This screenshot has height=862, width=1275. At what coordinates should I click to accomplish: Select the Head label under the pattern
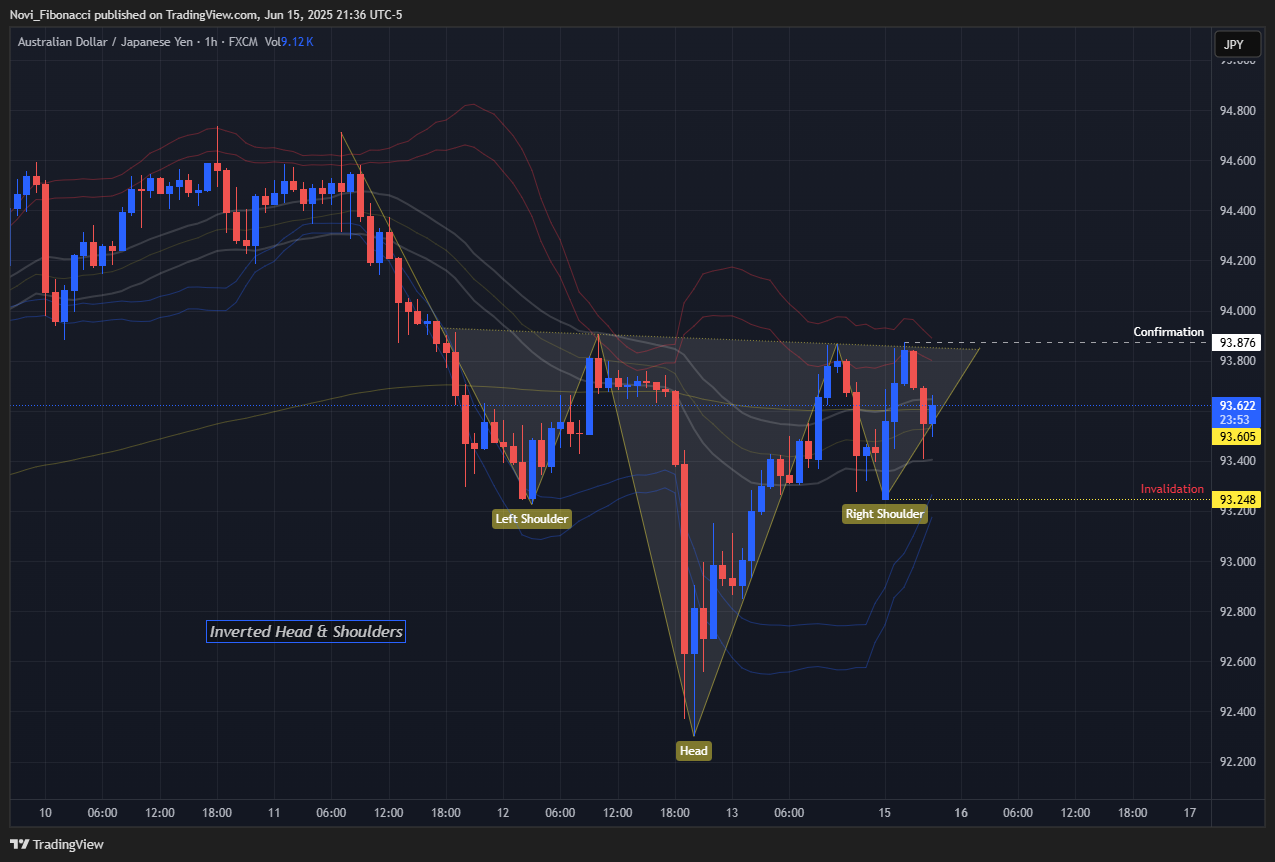click(694, 751)
